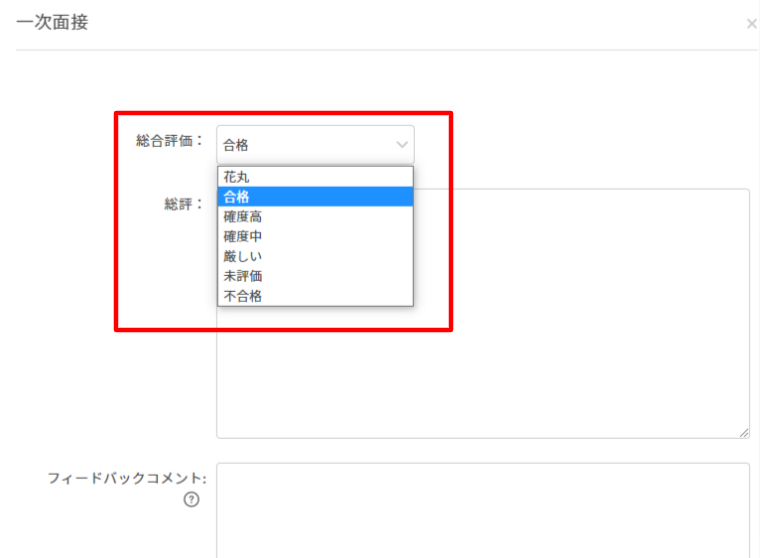The height and width of the screenshot is (558, 760).
Task: Focus the フィードバックコメント text box
Action: coord(482,508)
